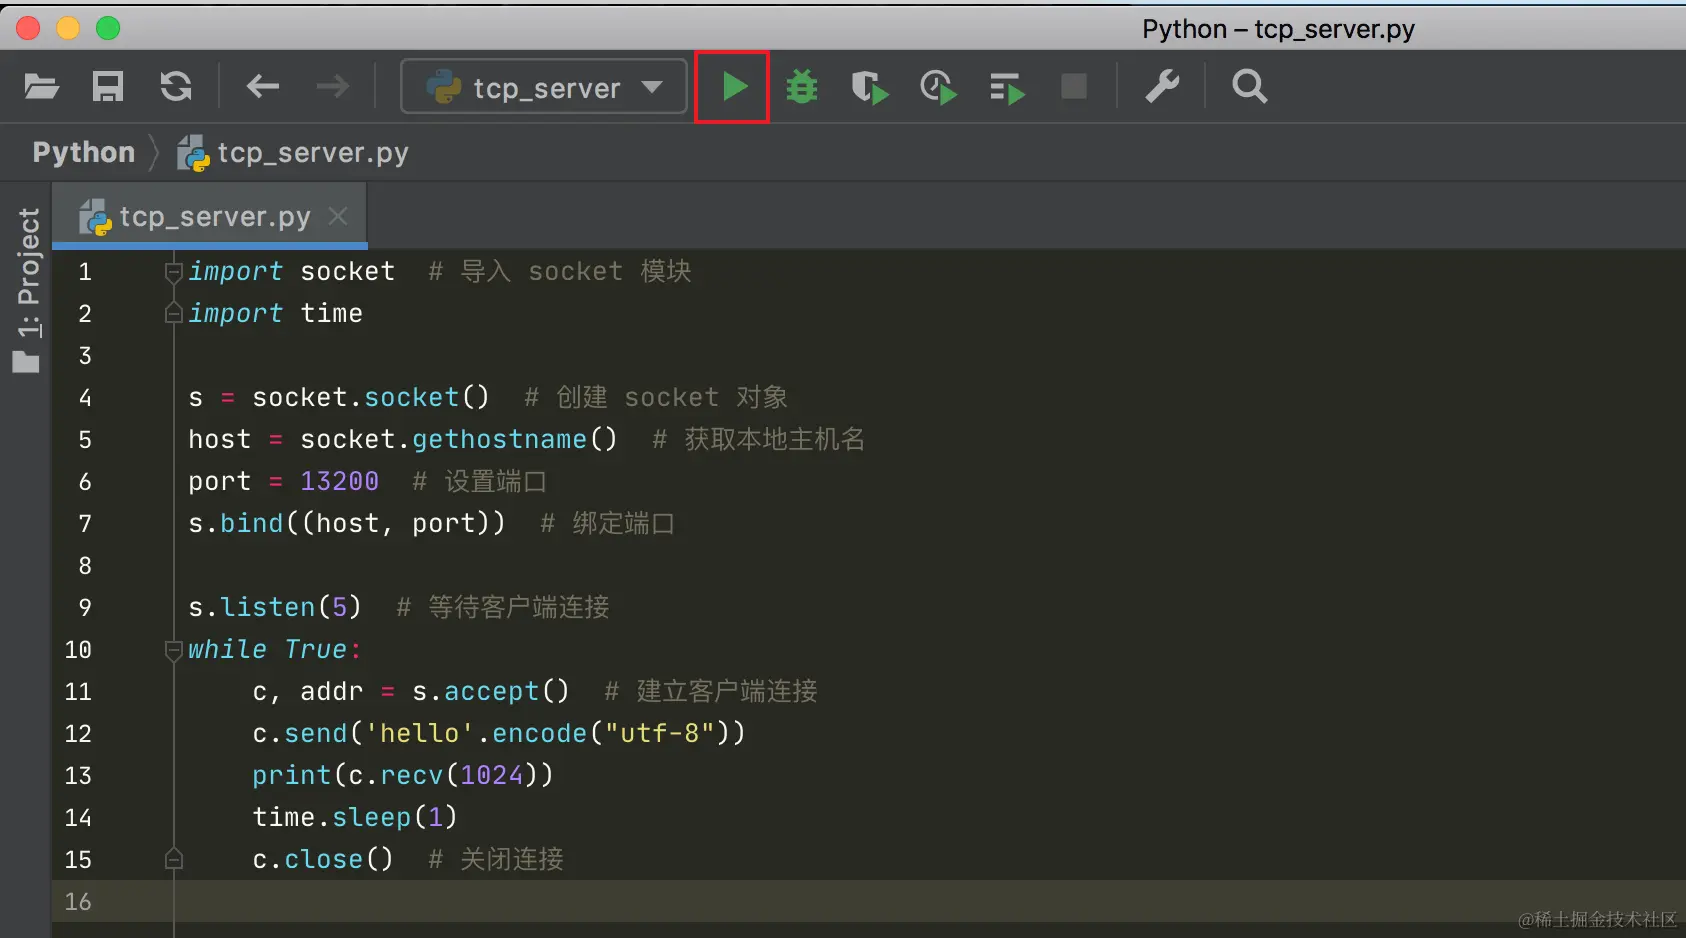This screenshot has height=938, width=1686.
Task: Click the word gethostname on line 5
Action: 500,439
